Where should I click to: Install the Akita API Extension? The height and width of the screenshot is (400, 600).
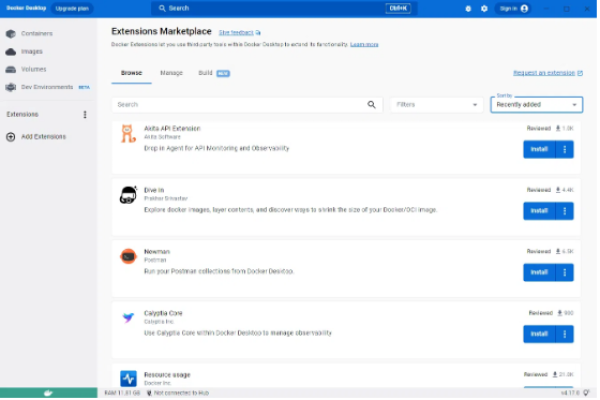click(x=538, y=149)
